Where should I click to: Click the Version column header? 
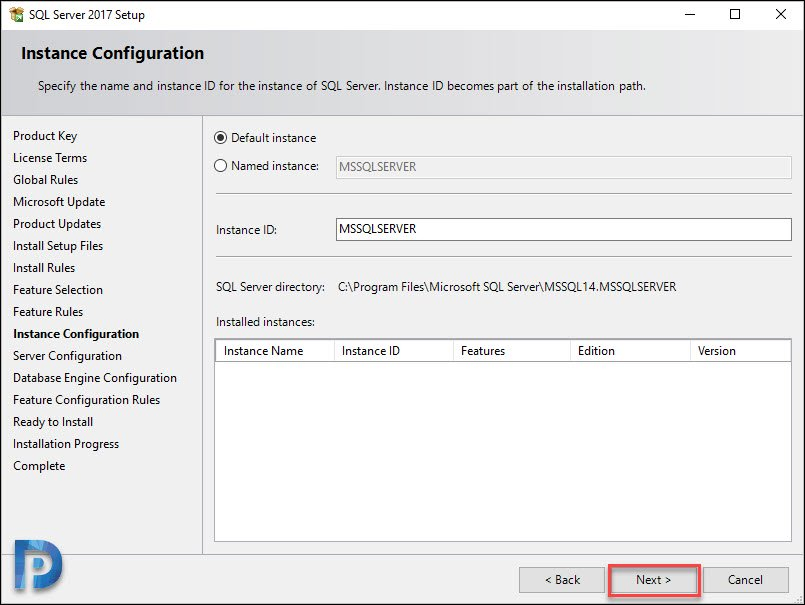click(x=740, y=351)
